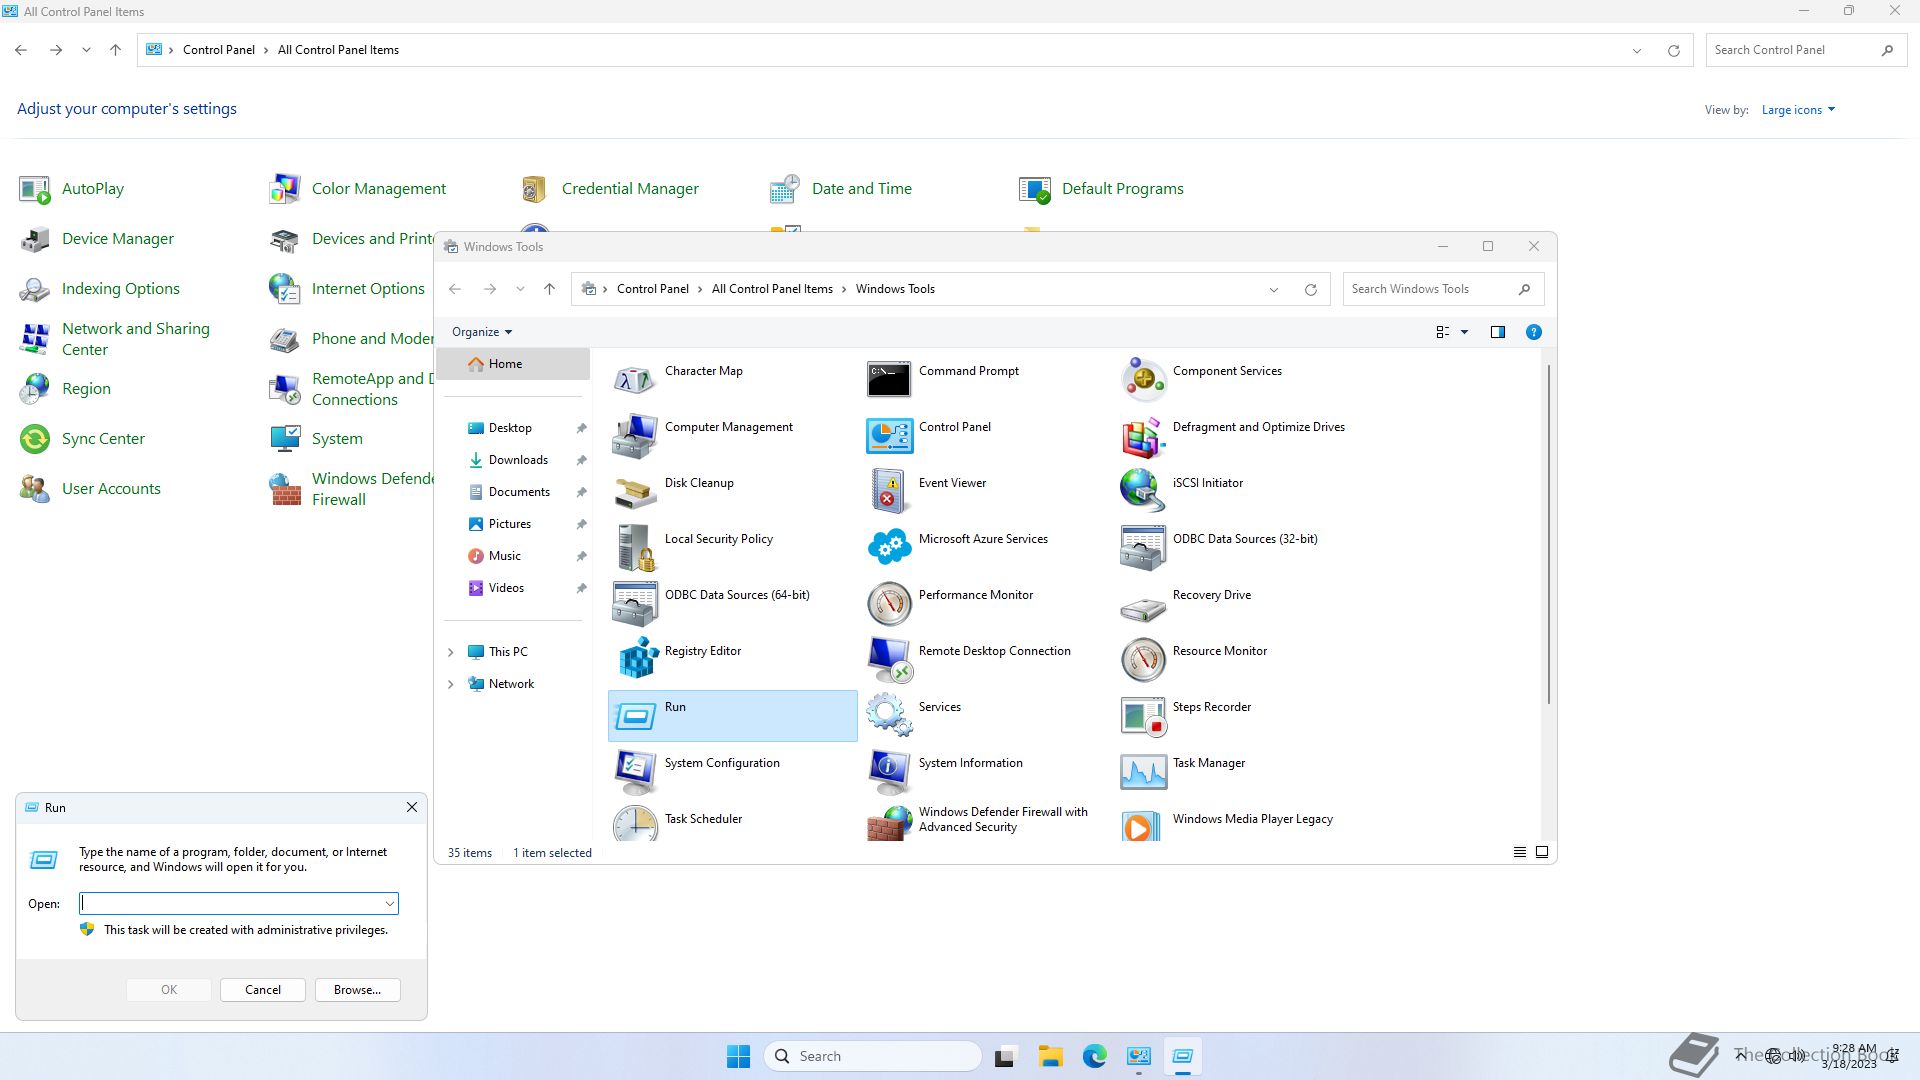Screen dimensions: 1920x1080
Task: Expand the This PC tree node
Action: point(450,652)
